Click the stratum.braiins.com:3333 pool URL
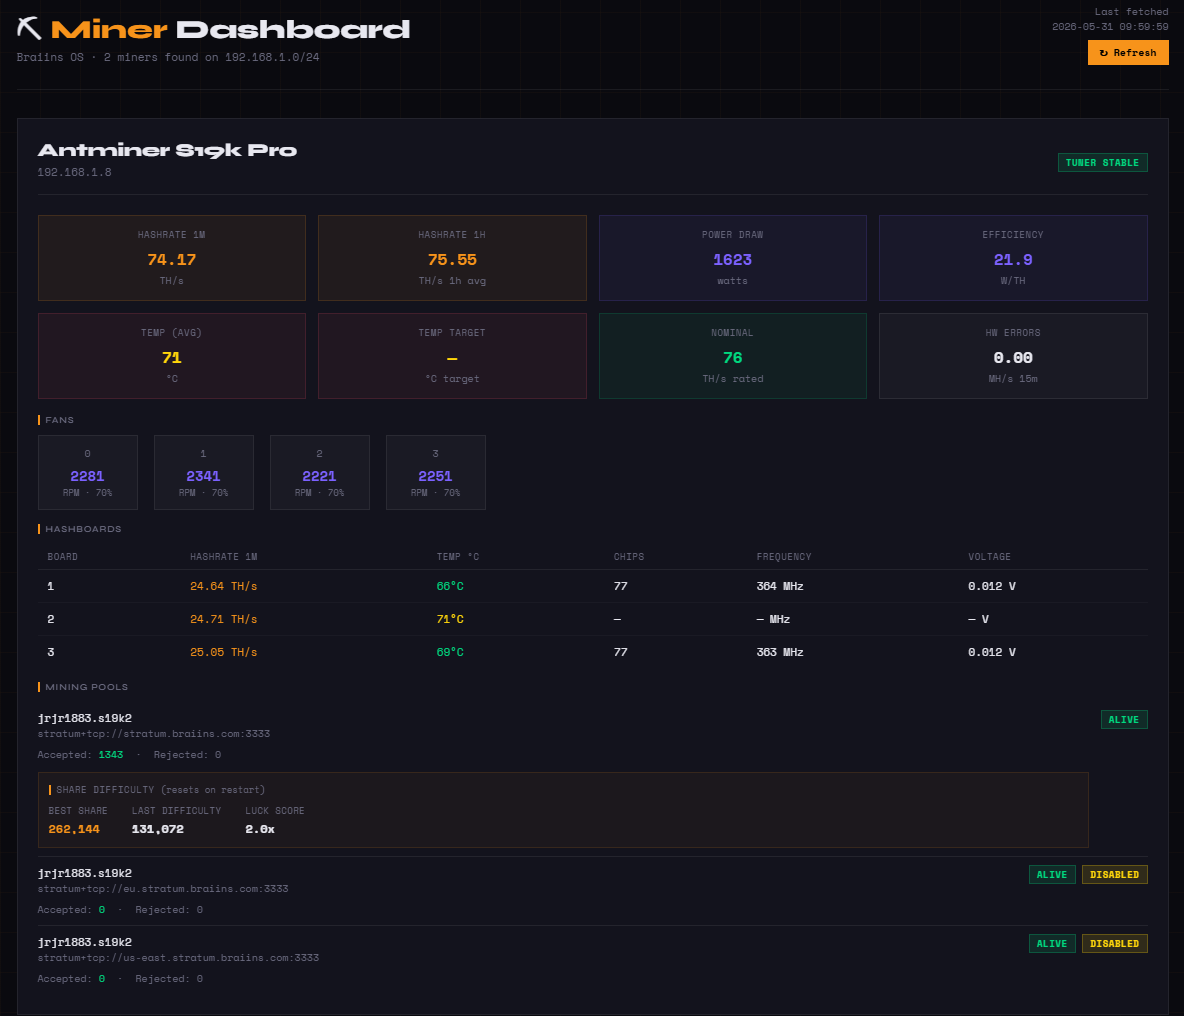 154,734
